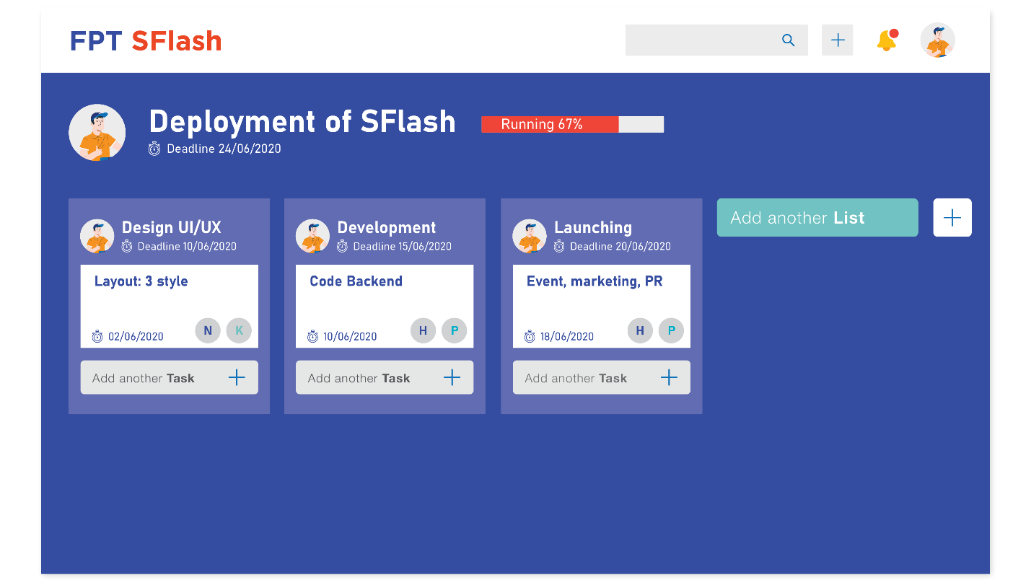Click plus icon in Design UI/UX list

click(x=237, y=377)
